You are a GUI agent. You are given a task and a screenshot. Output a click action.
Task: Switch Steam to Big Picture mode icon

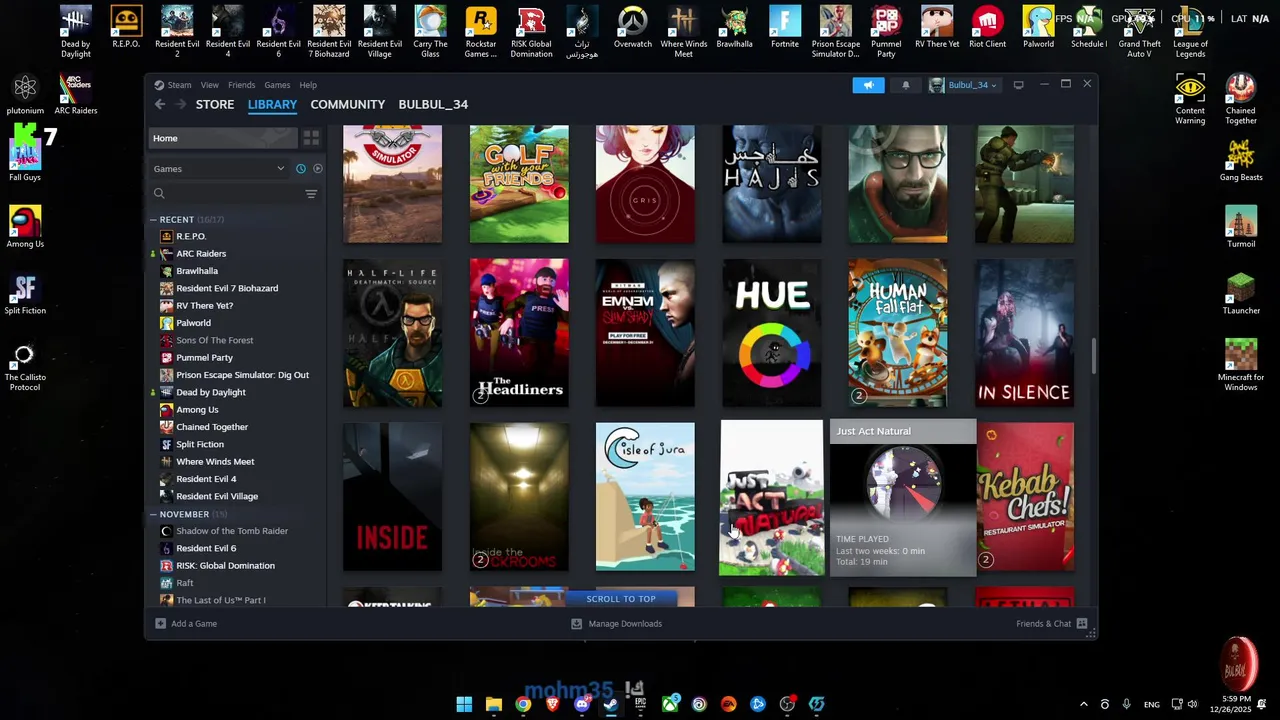tap(1019, 85)
